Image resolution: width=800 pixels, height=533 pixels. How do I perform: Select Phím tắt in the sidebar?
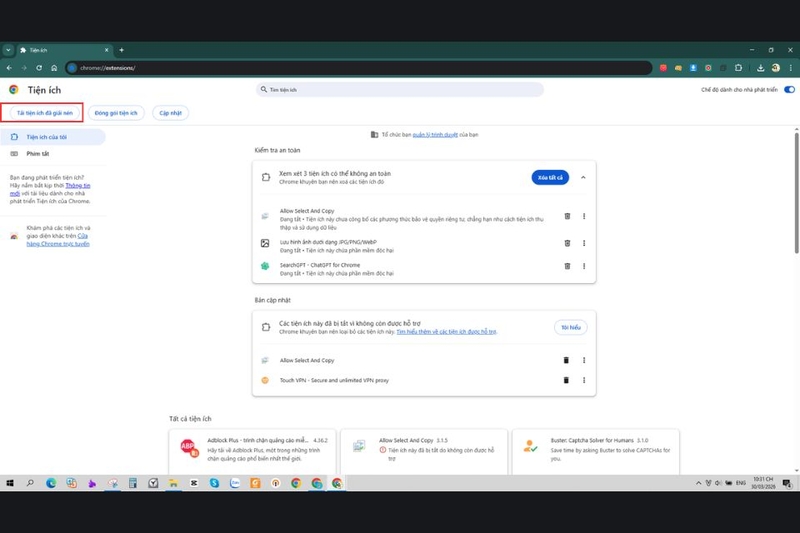click(38, 154)
